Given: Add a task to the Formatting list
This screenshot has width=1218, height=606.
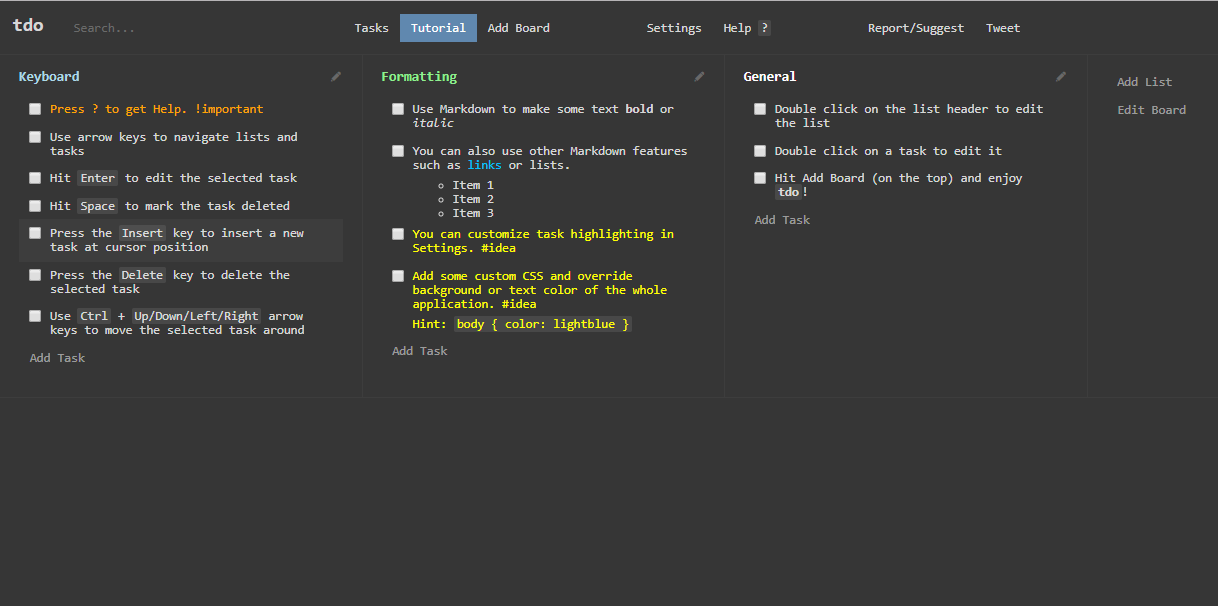Looking at the screenshot, I should tap(420, 351).
